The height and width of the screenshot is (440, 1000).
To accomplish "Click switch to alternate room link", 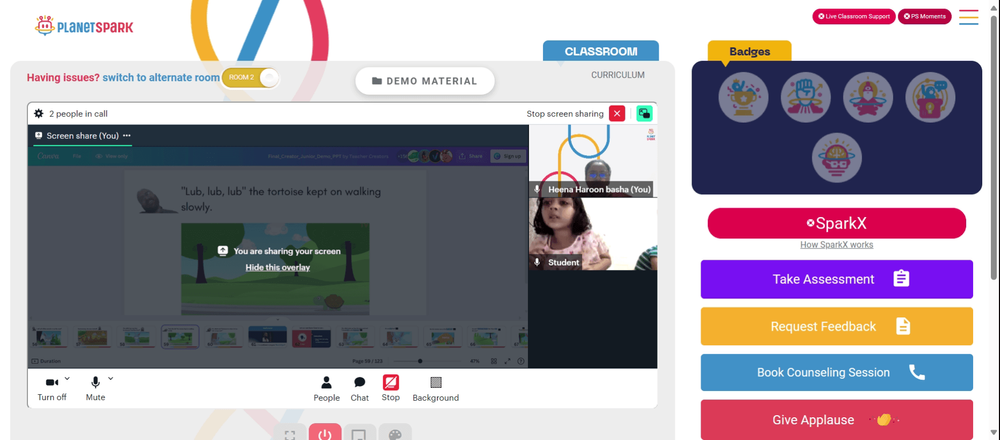I will click(161, 78).
